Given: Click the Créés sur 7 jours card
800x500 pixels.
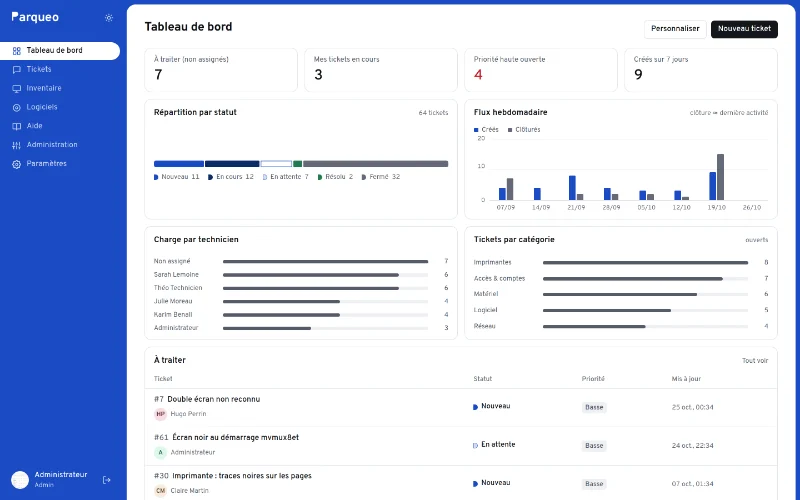Looking at the screenshot, I should pos(701,70).
